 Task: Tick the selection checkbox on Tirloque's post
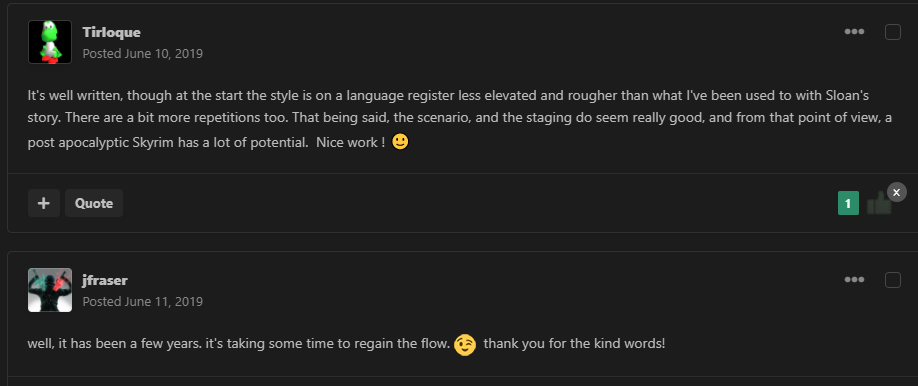[892, 32]
